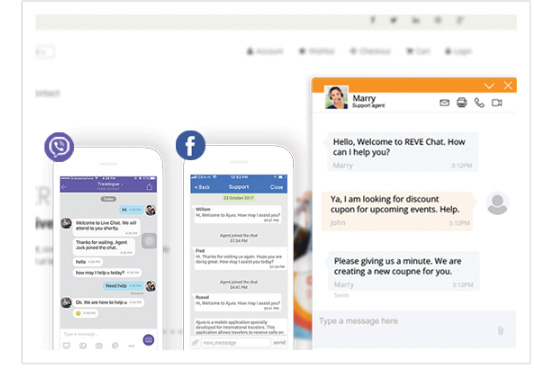Minimize the chat widget with the chevron
The image size is (534, 370).
[489, 86]
